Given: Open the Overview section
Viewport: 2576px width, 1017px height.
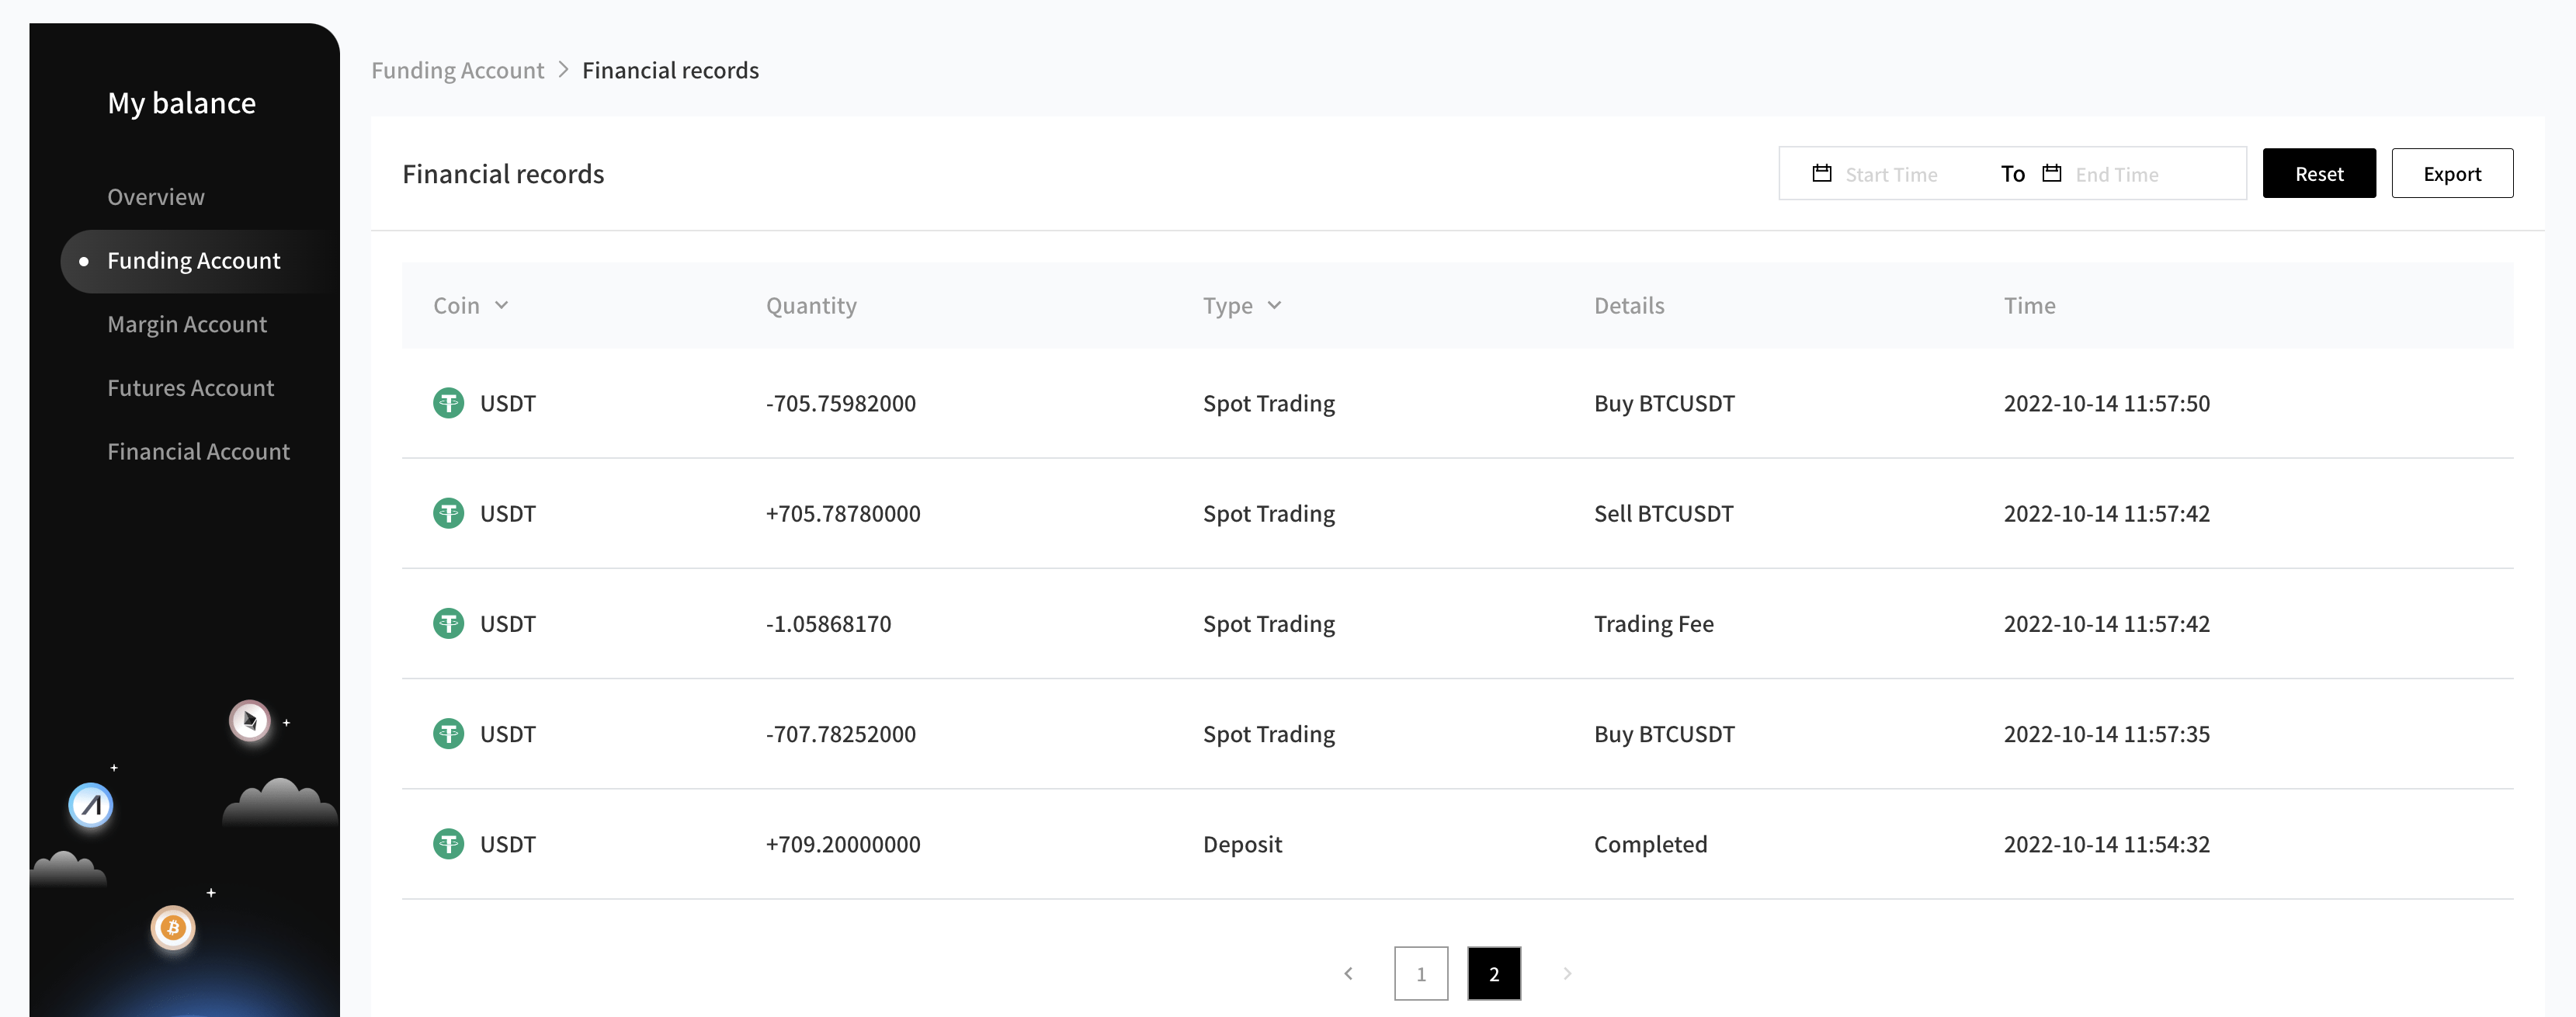Looking at the screenshot, I should 156,197.
